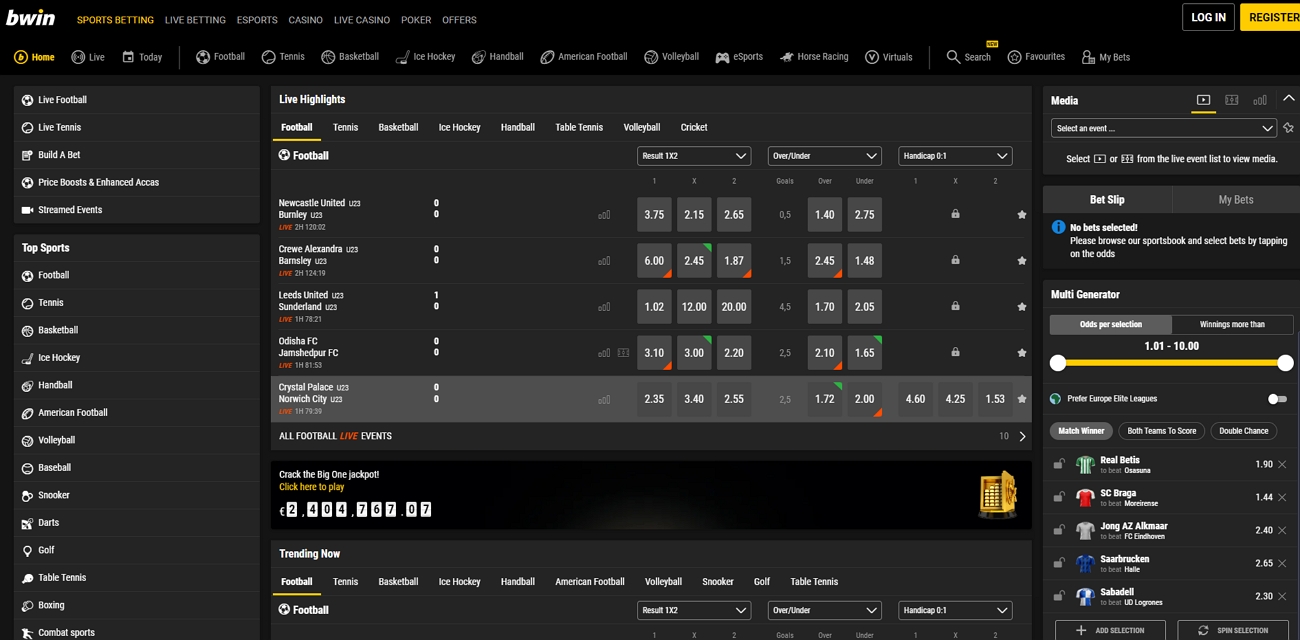1300x640 pixels.
Task: Open Today calendar icon in sports bar
Action: click(128, 57)
